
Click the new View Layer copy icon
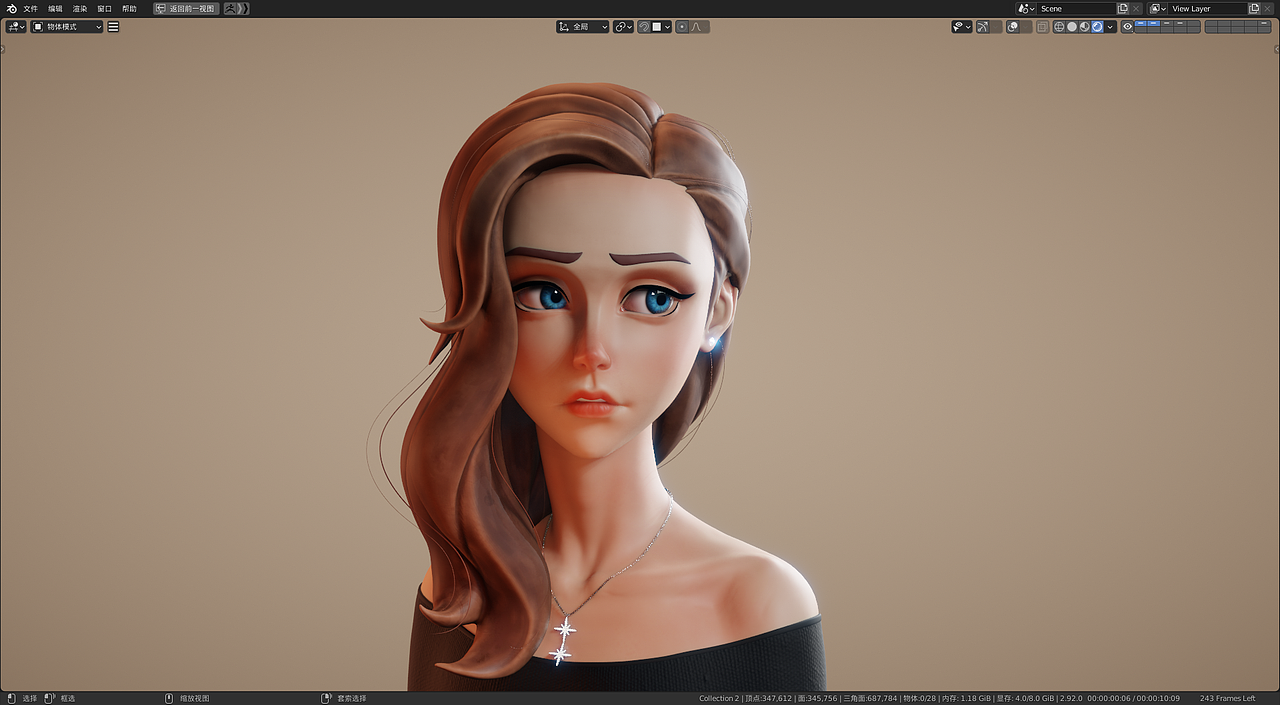pos(1254,8)
